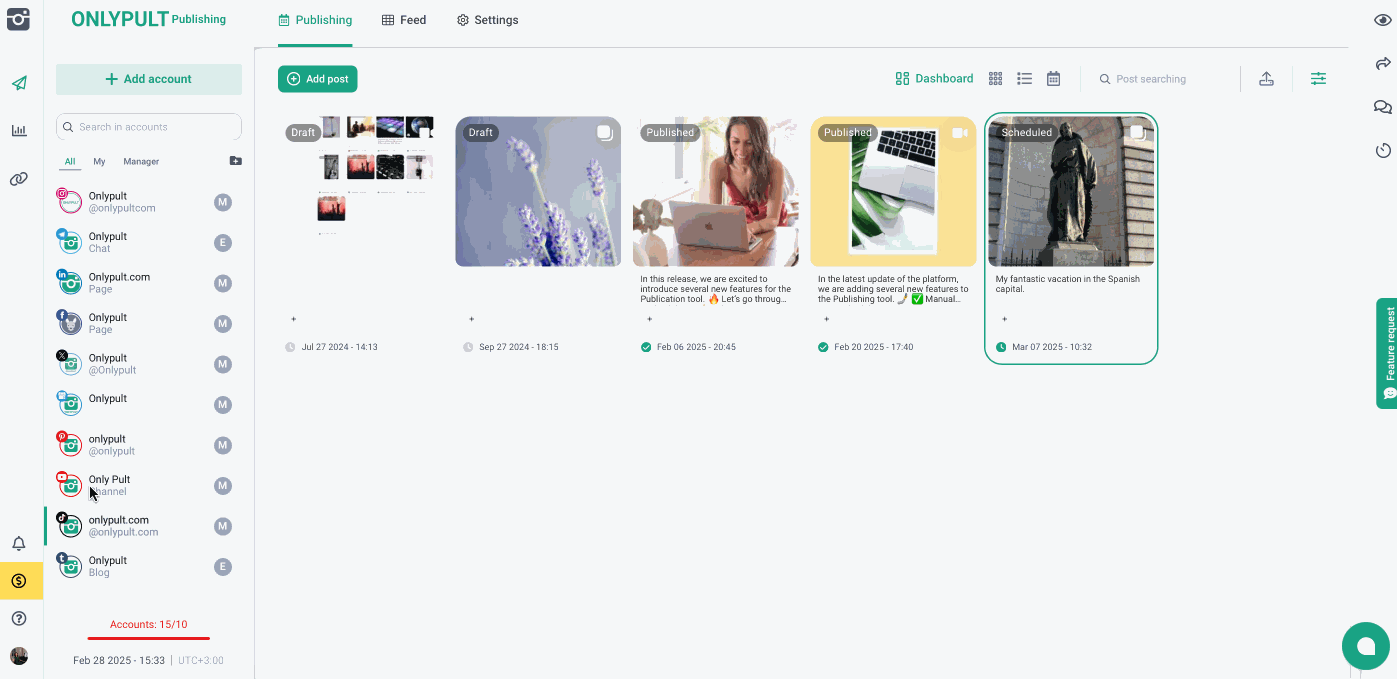Open the Feed tab
The height and width of the screenshot is (679, 1397).
pos(404,20)
